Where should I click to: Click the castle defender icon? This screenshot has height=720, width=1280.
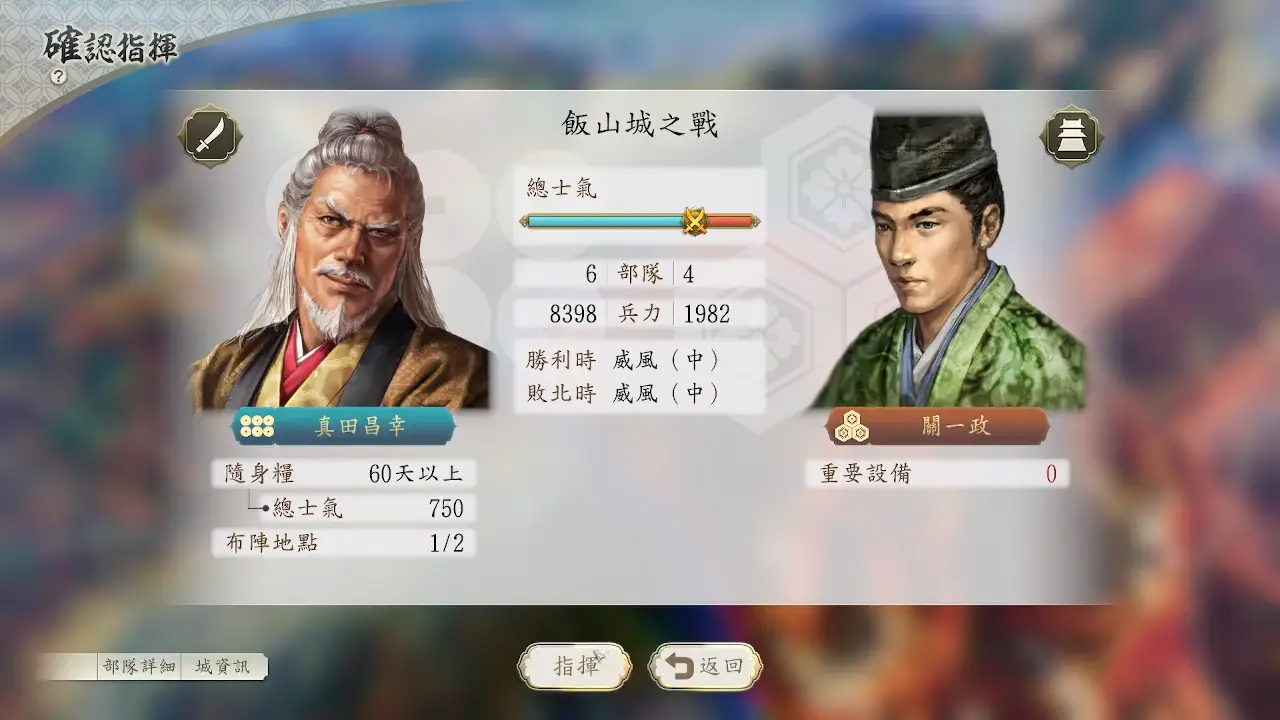[x=1072, y=136]
